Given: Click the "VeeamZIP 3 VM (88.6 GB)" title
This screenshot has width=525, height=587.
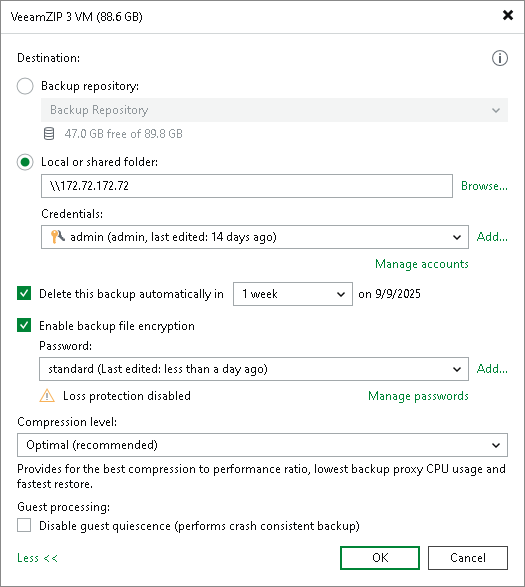Looking at the screenshot, I should tap(77, 17).
